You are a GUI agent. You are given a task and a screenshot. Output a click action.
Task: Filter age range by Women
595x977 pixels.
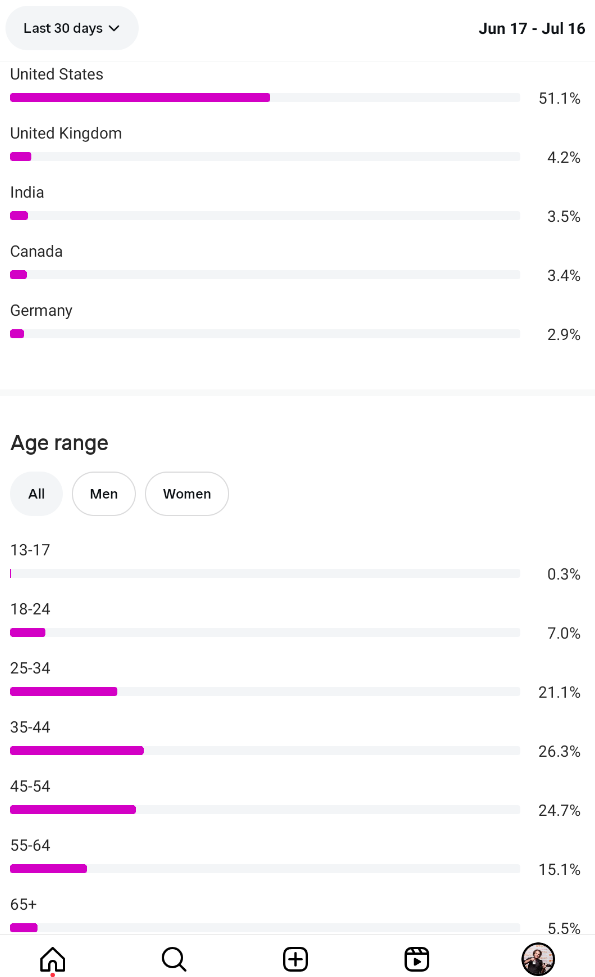[187, 493]
